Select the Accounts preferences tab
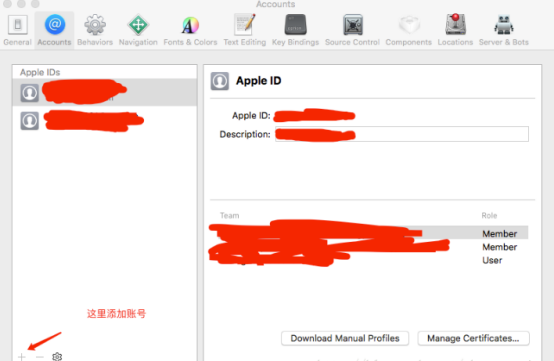This screenshot has width=554, height=361. click(x=54, y=30)
